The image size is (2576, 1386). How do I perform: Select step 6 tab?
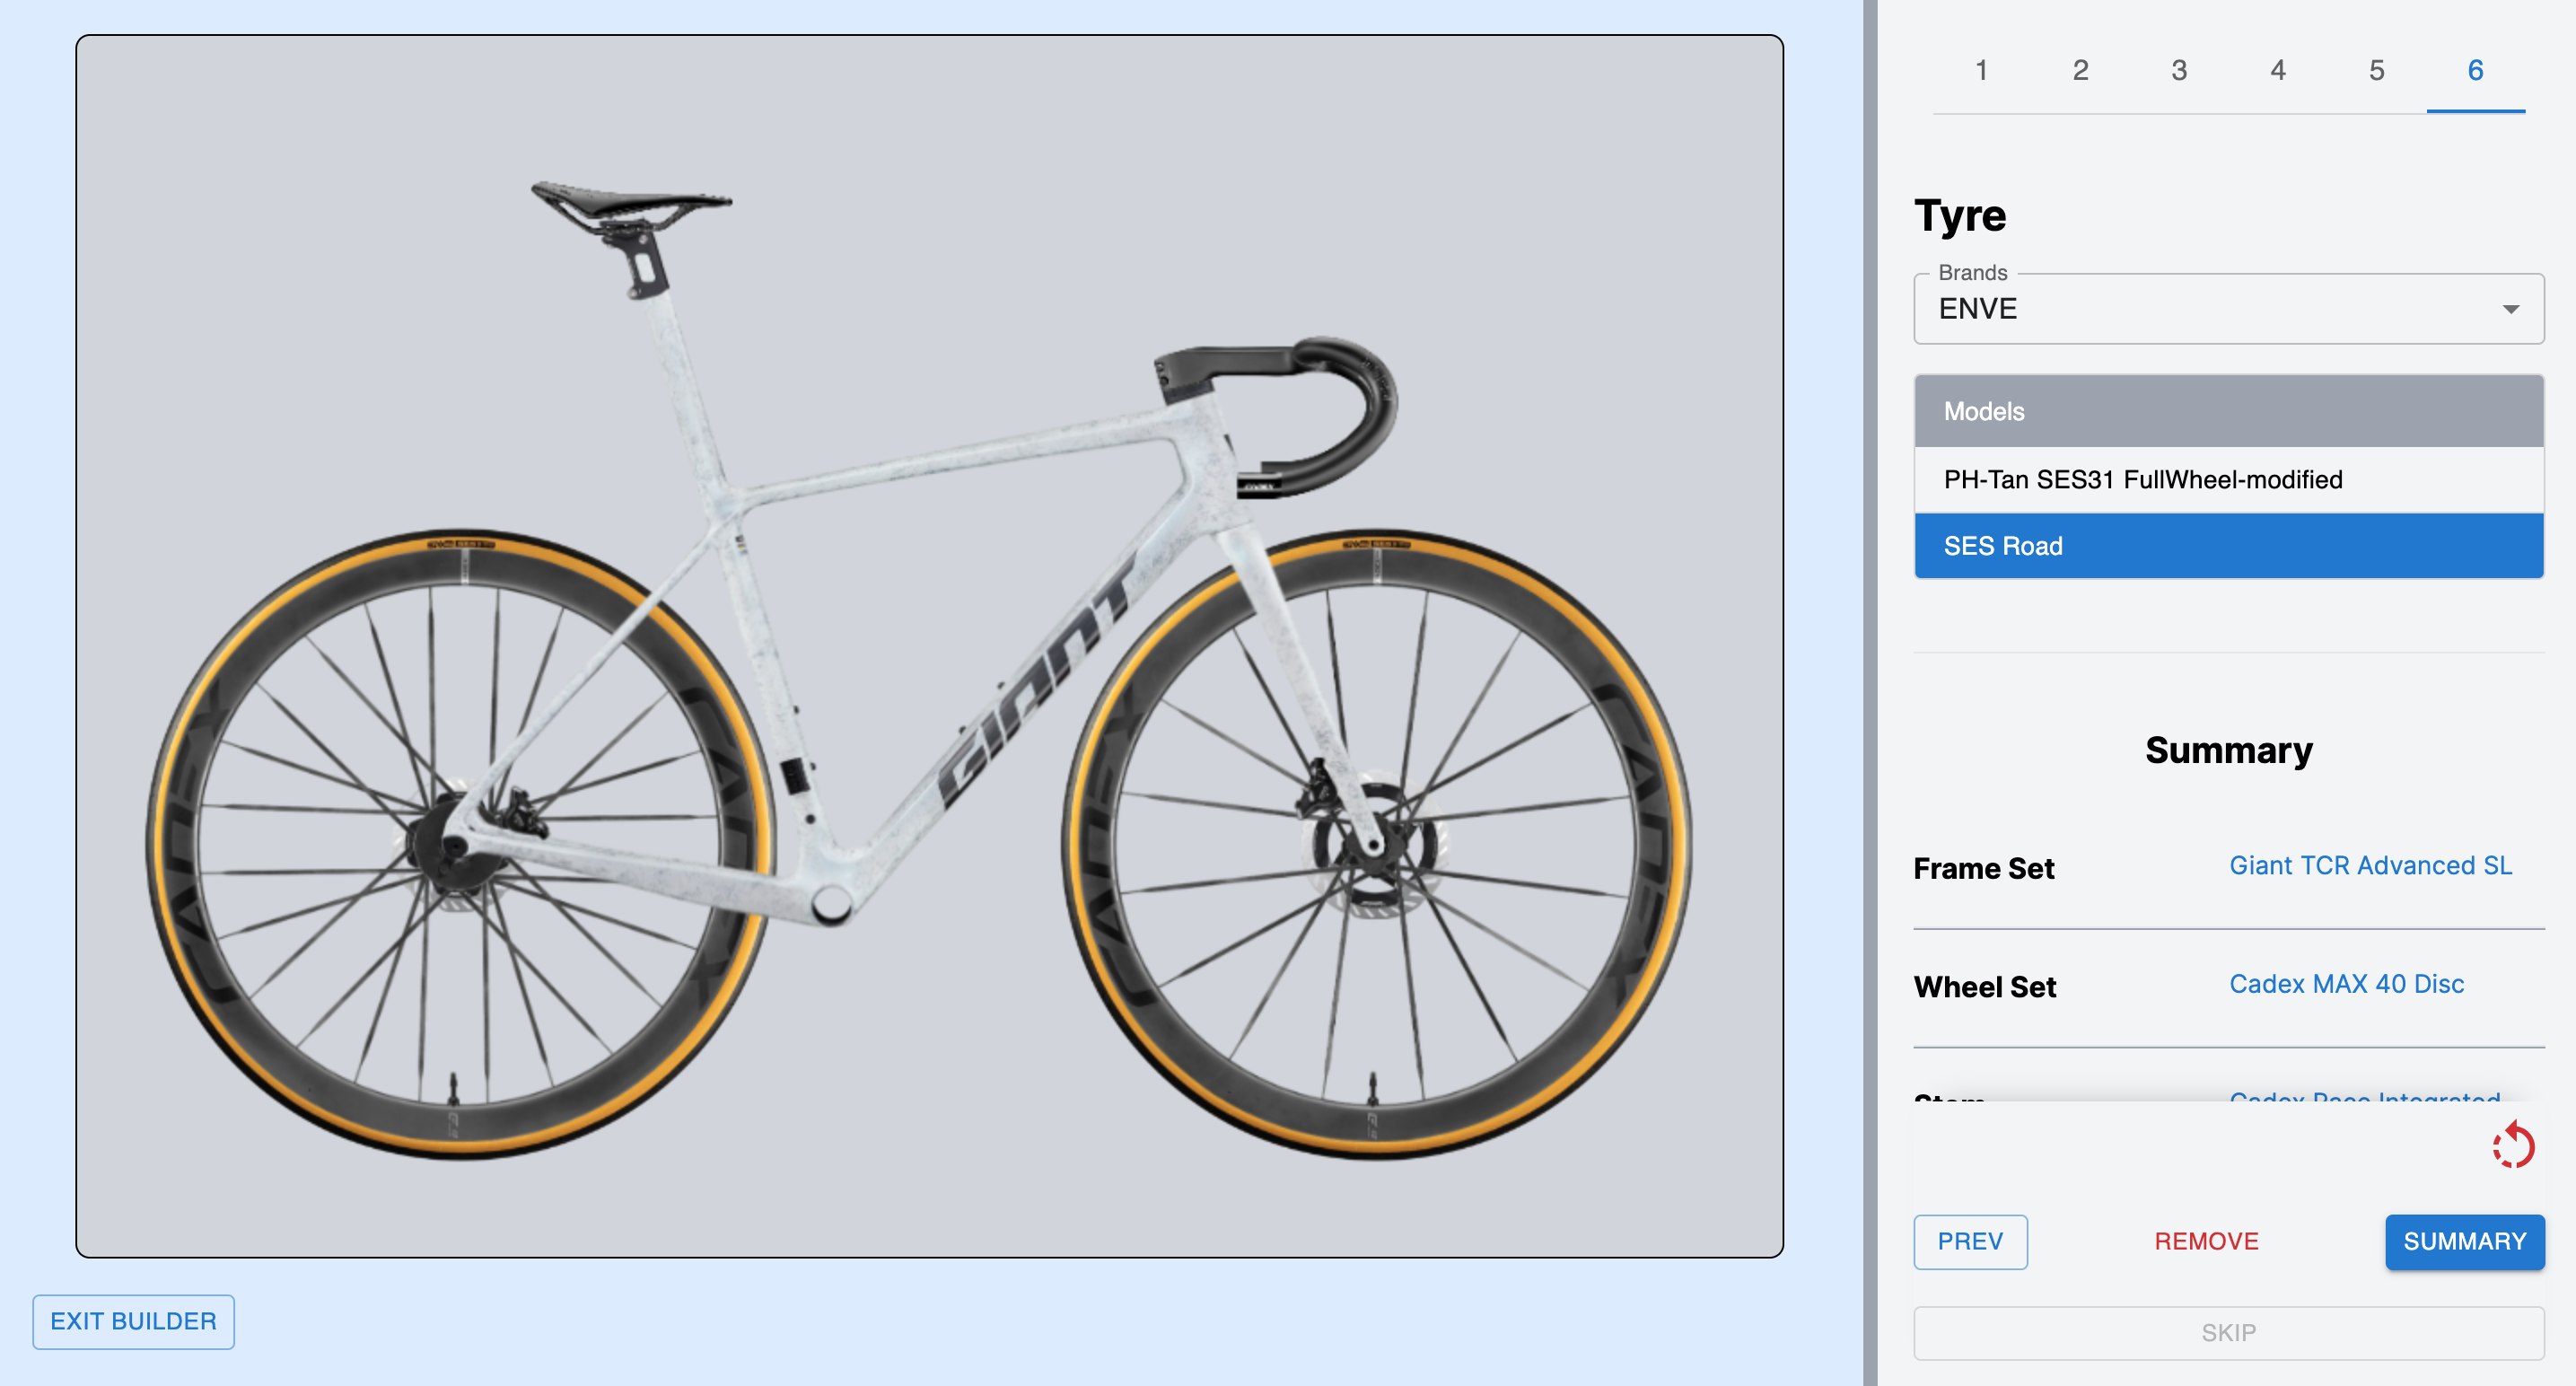point(2475,71)
